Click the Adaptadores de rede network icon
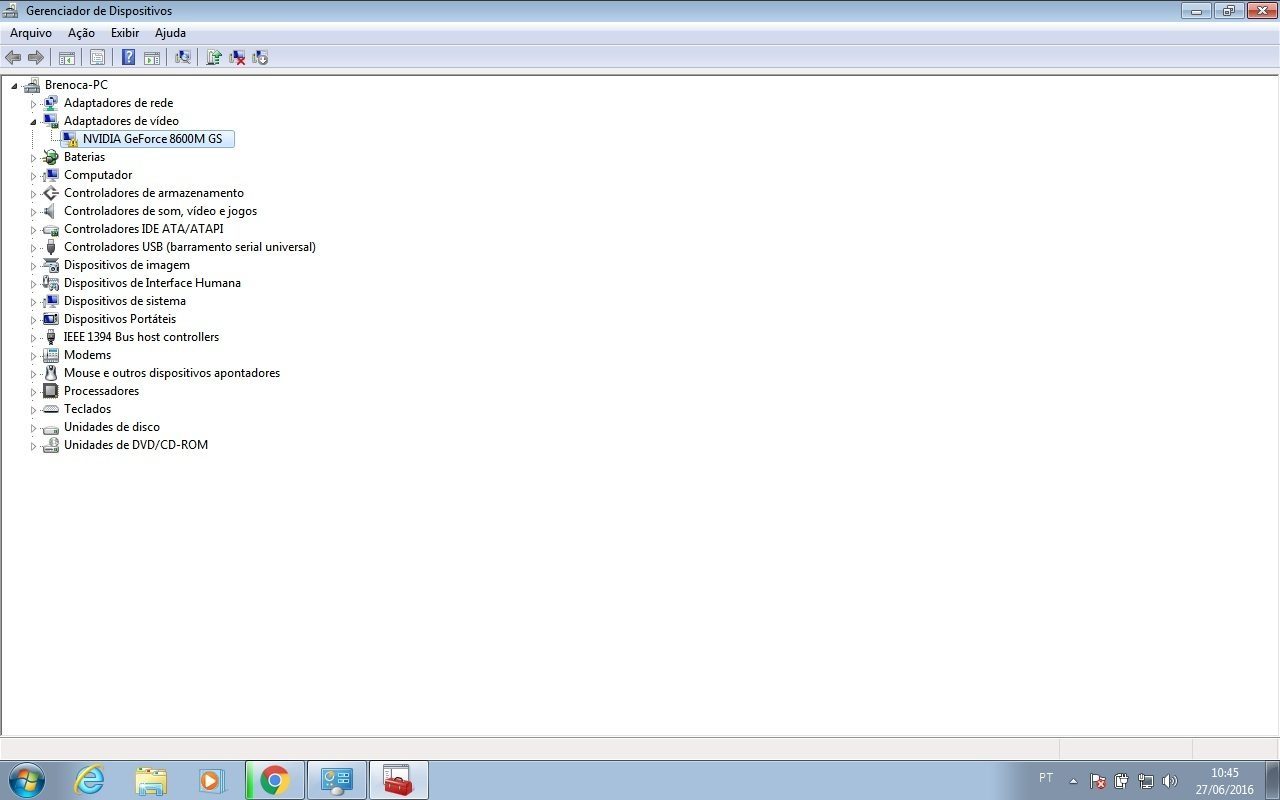Screen dimensions: 1280x800 51,103
